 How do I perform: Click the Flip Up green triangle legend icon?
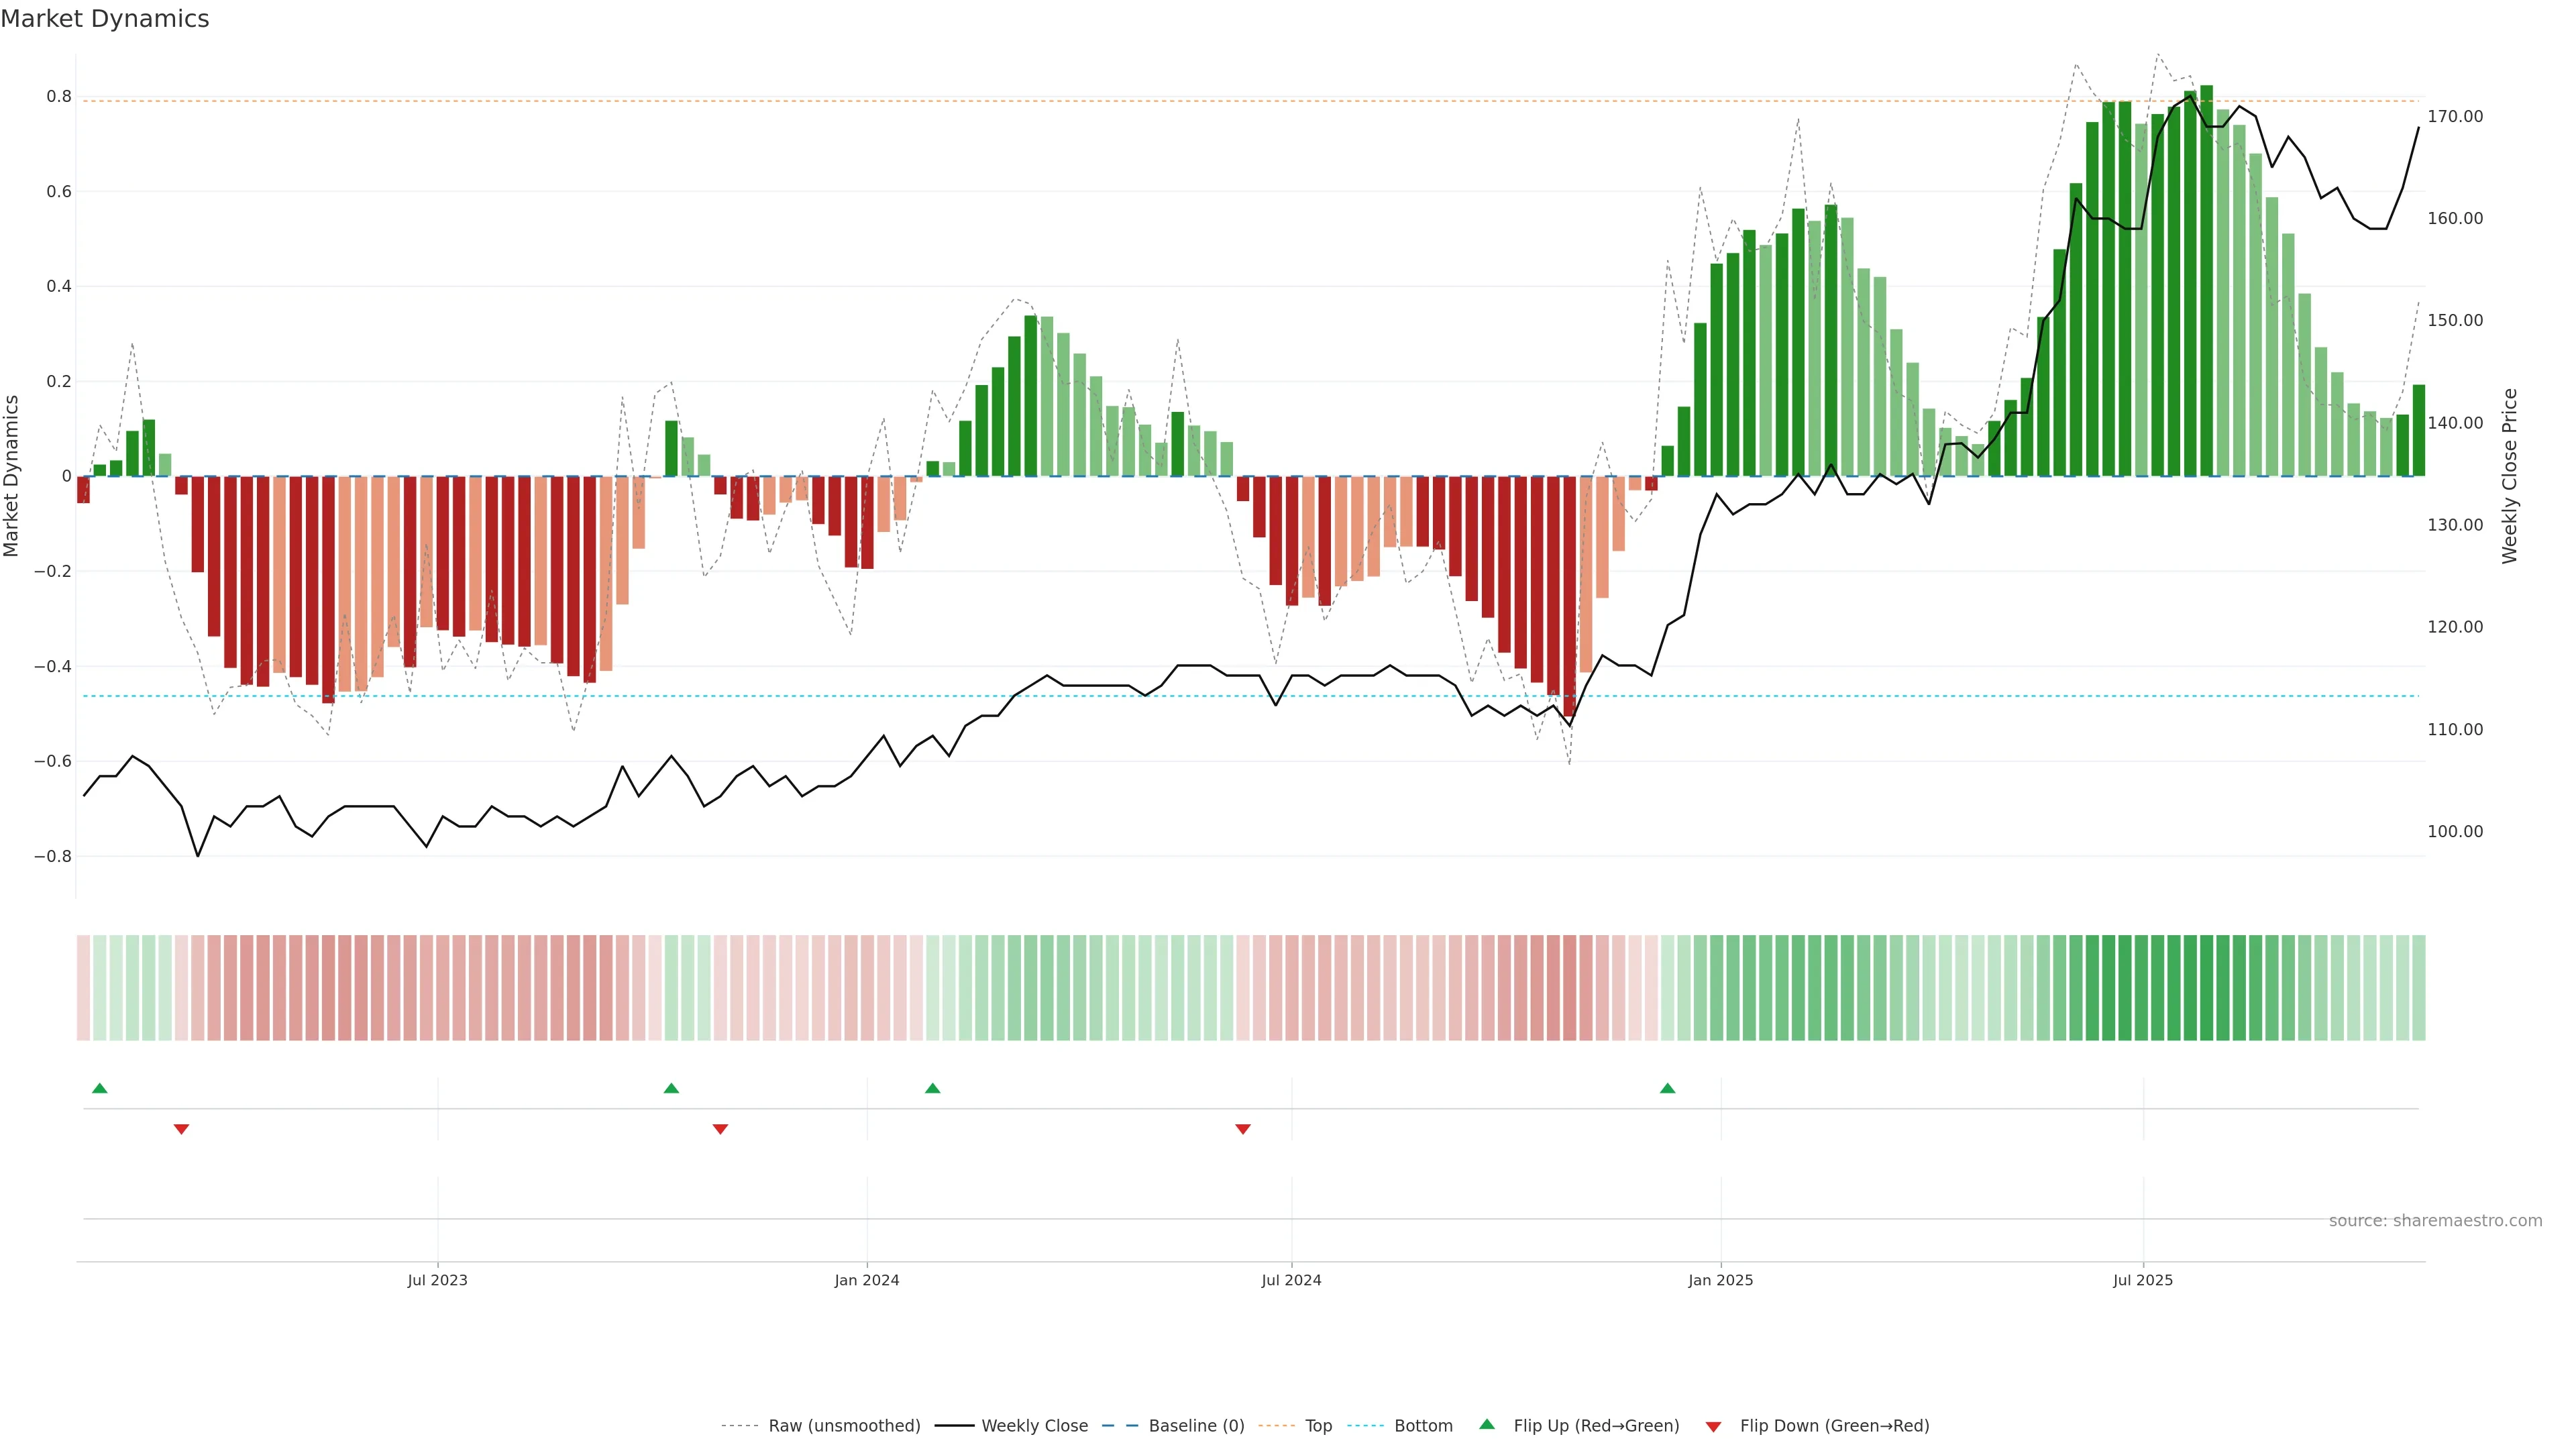[x=1487, y=1424]
